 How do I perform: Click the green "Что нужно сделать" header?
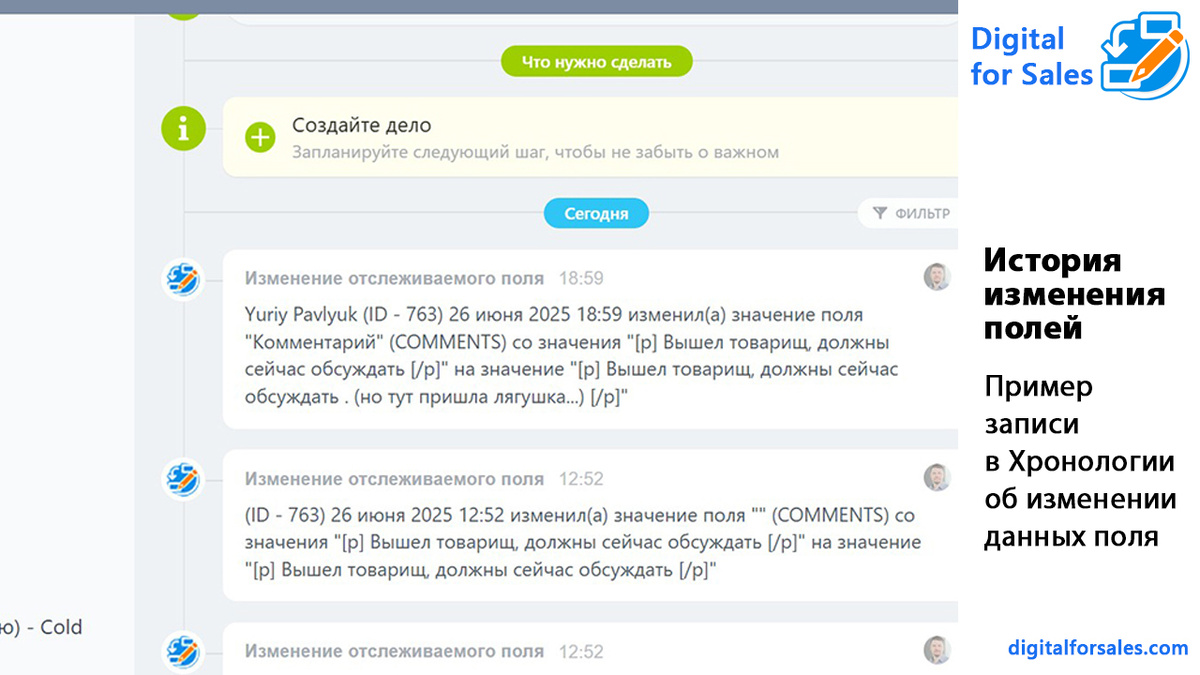tap(596, 61)
